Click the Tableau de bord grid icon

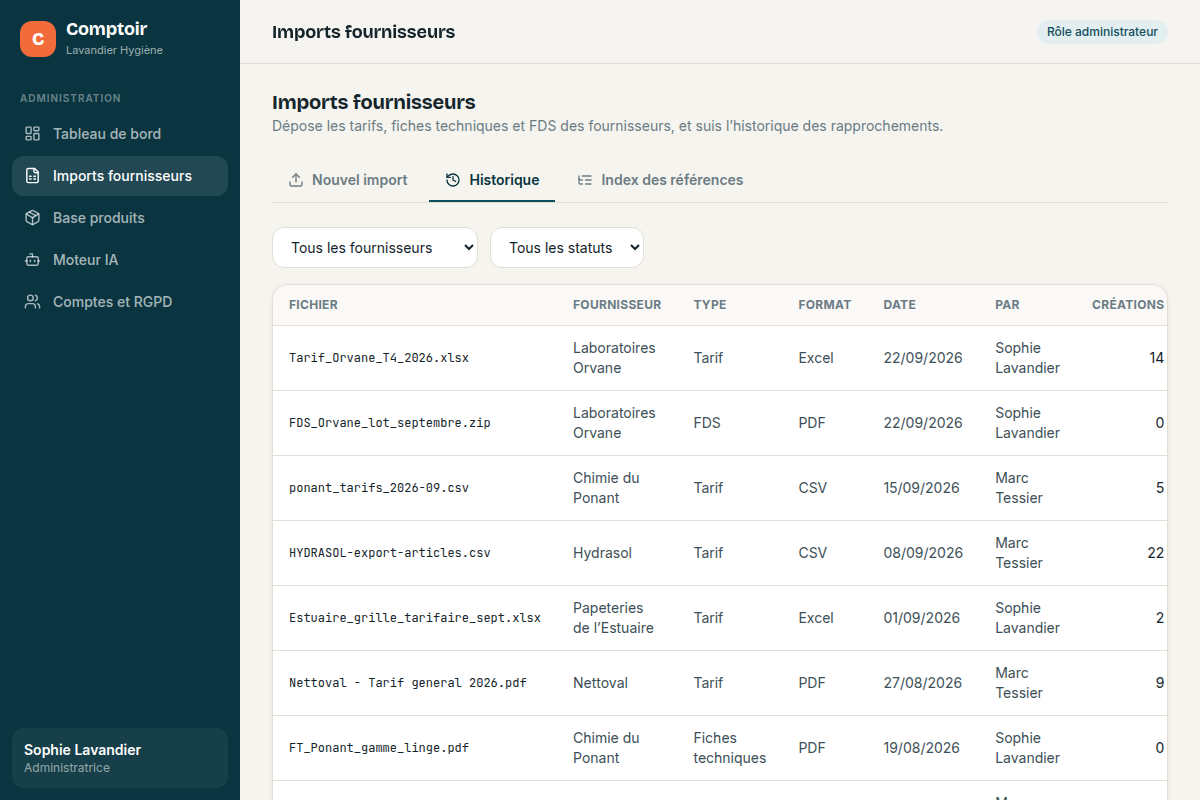[x=33, y=134]
